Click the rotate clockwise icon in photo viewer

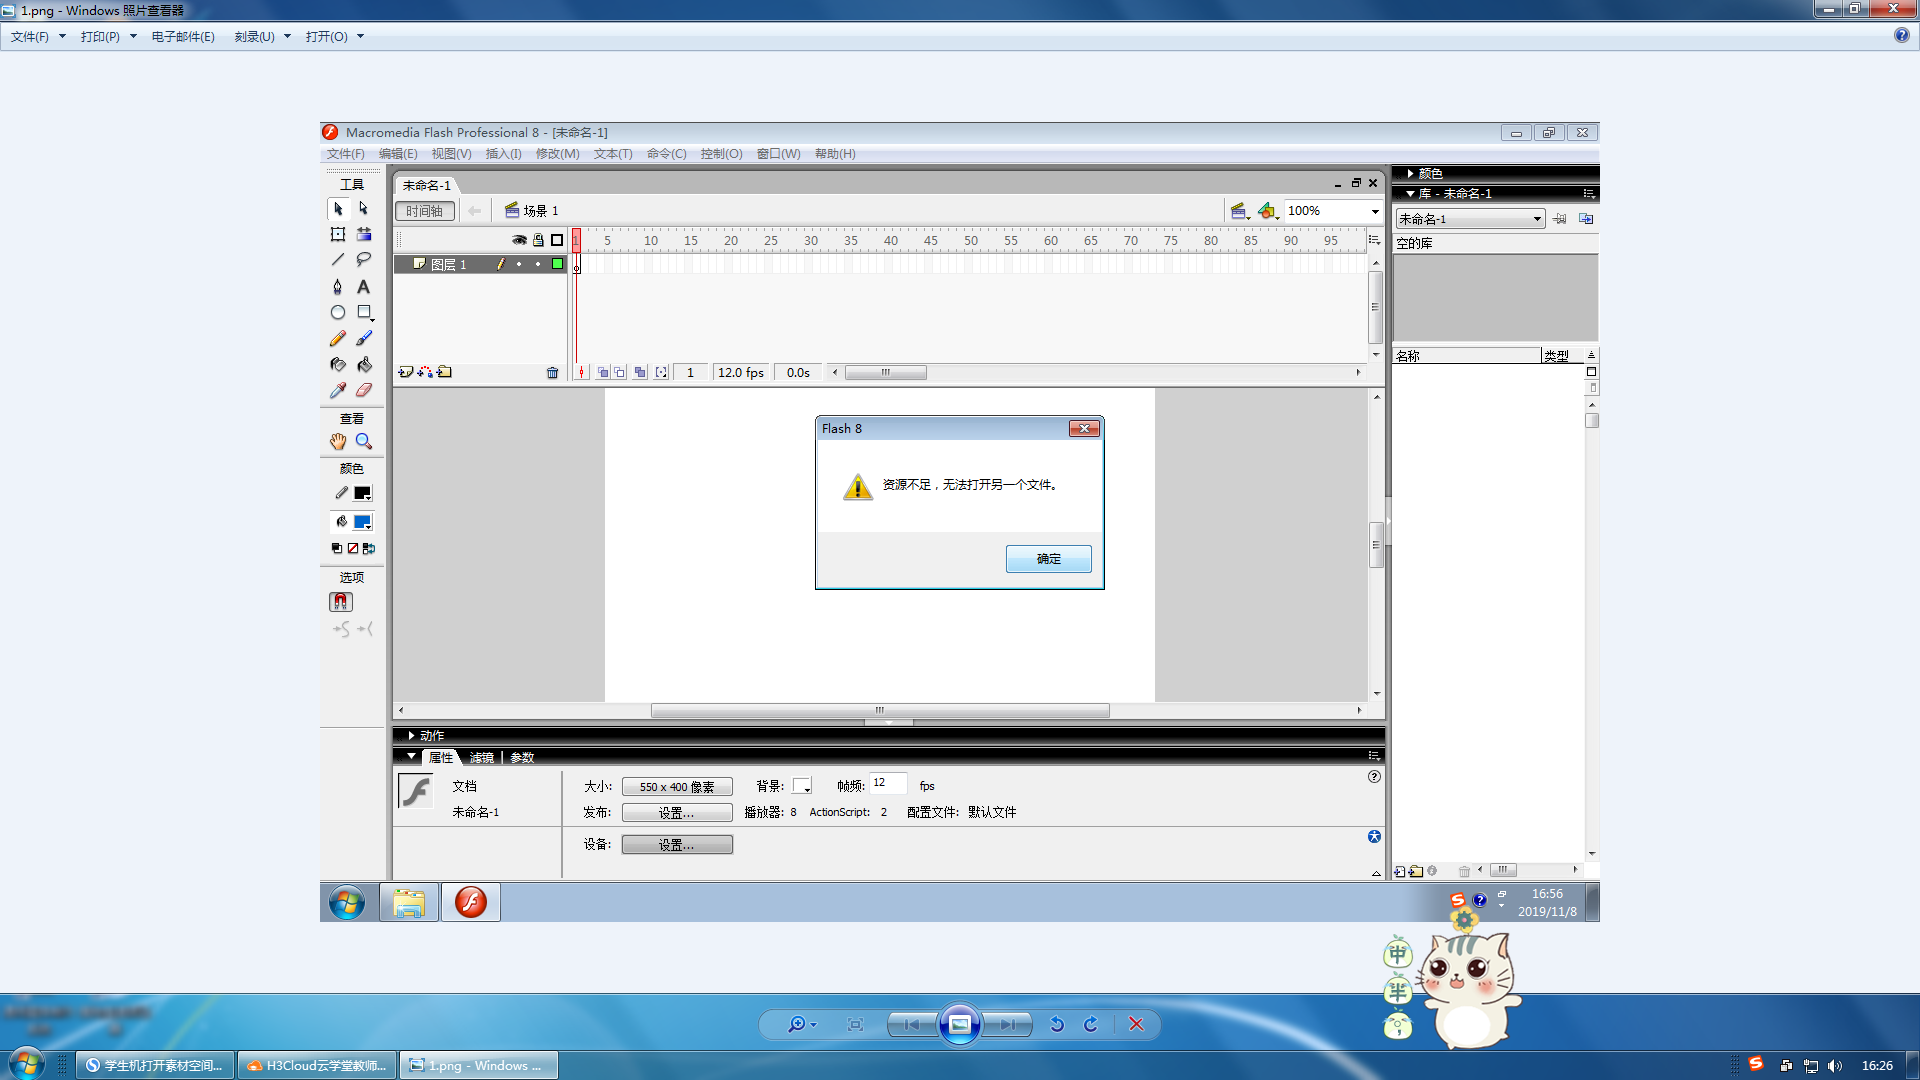coord(1091,1024)
